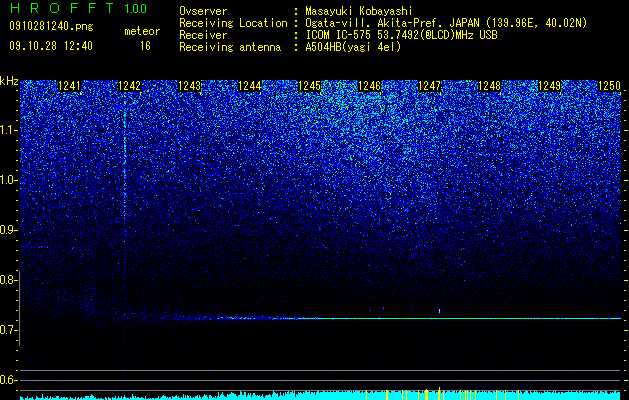Click the 1242 time marker label
629x400 pixels.
(130, 86)
